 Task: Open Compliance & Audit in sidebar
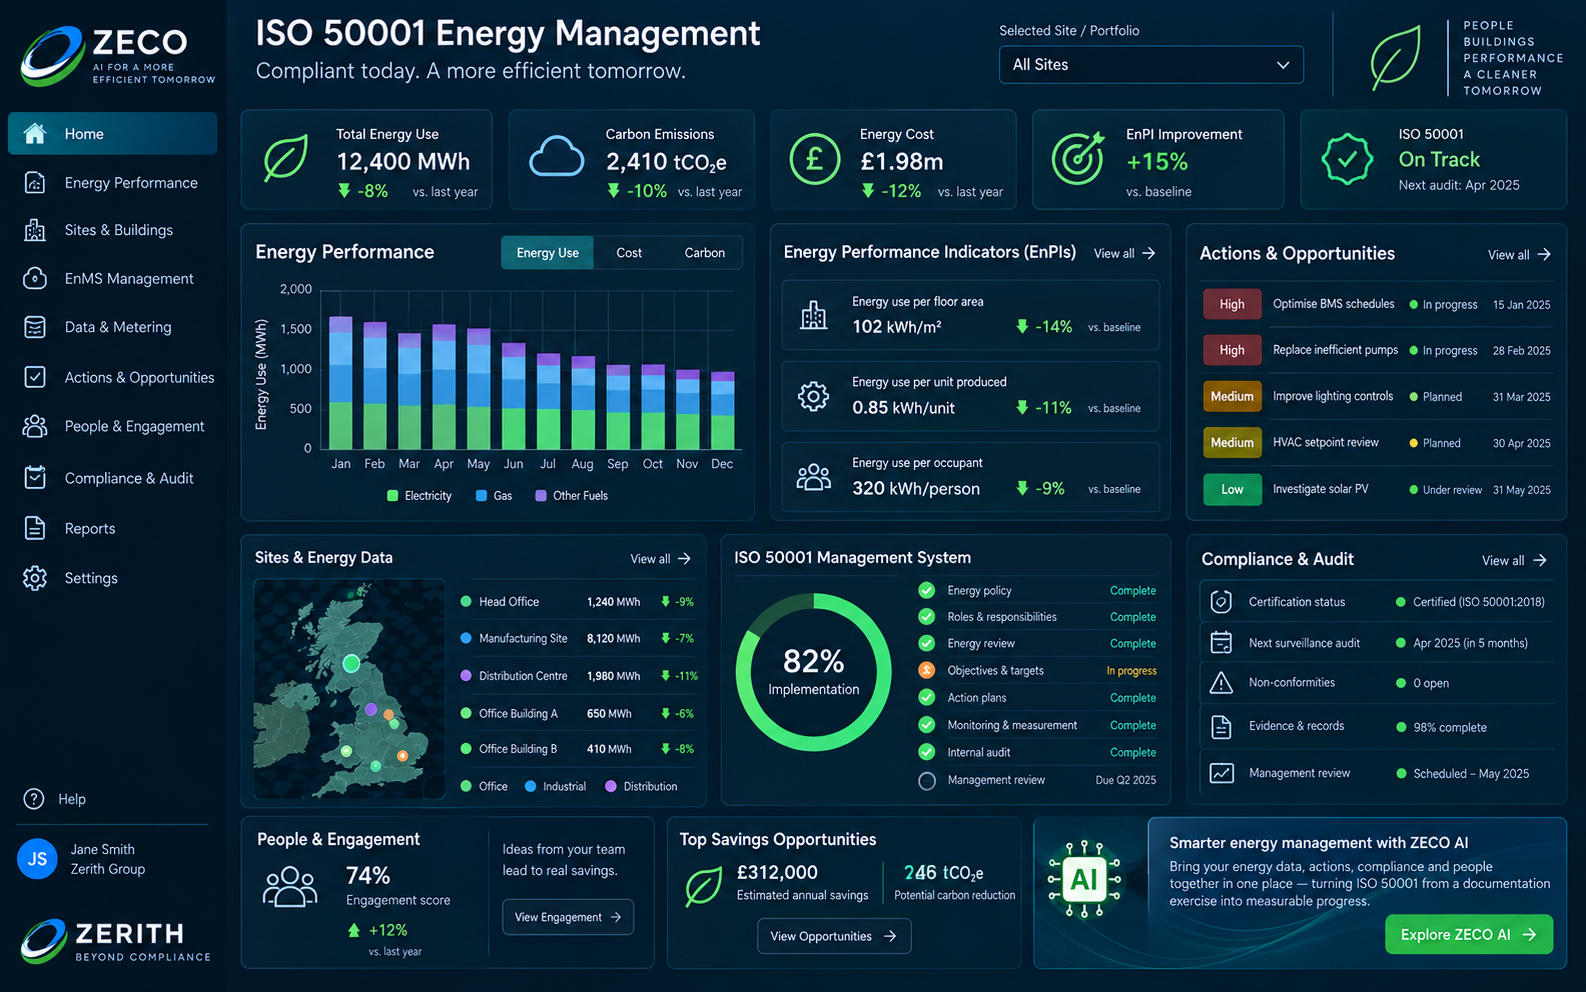point(112,478)
